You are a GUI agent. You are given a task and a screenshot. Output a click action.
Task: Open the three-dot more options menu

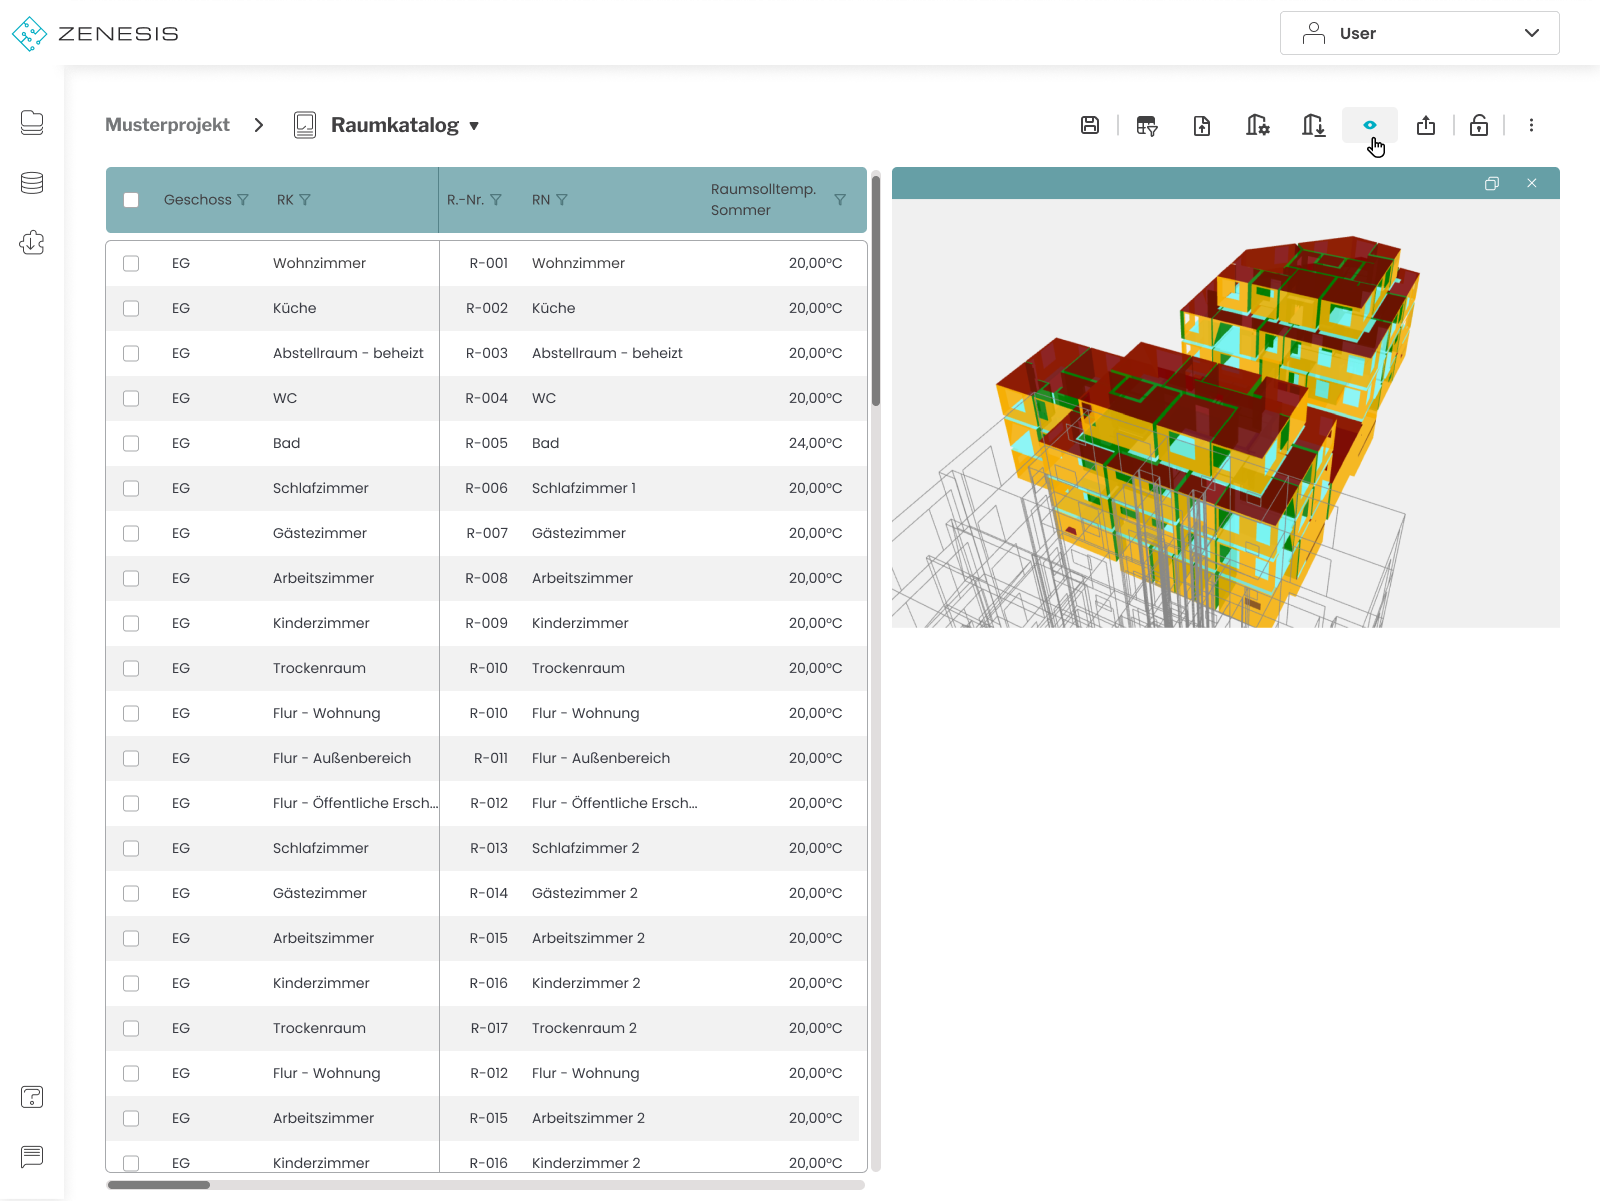point(1531,125)
